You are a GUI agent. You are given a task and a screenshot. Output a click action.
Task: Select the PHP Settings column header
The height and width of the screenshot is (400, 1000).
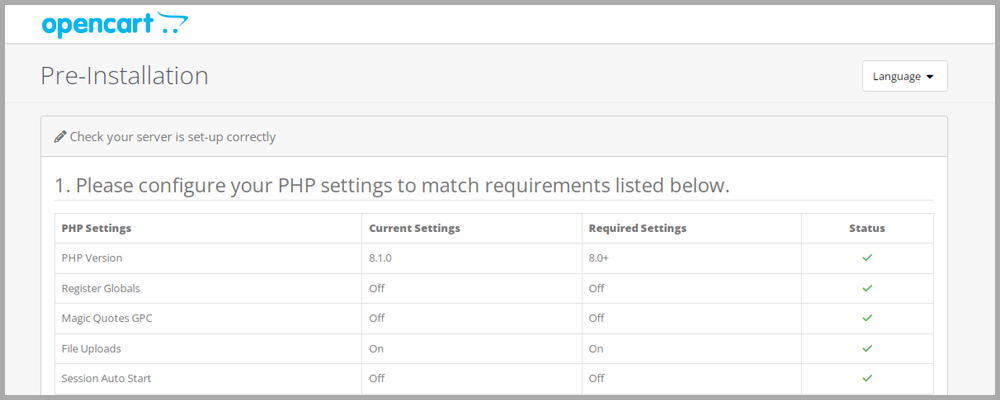pos(96,228)
